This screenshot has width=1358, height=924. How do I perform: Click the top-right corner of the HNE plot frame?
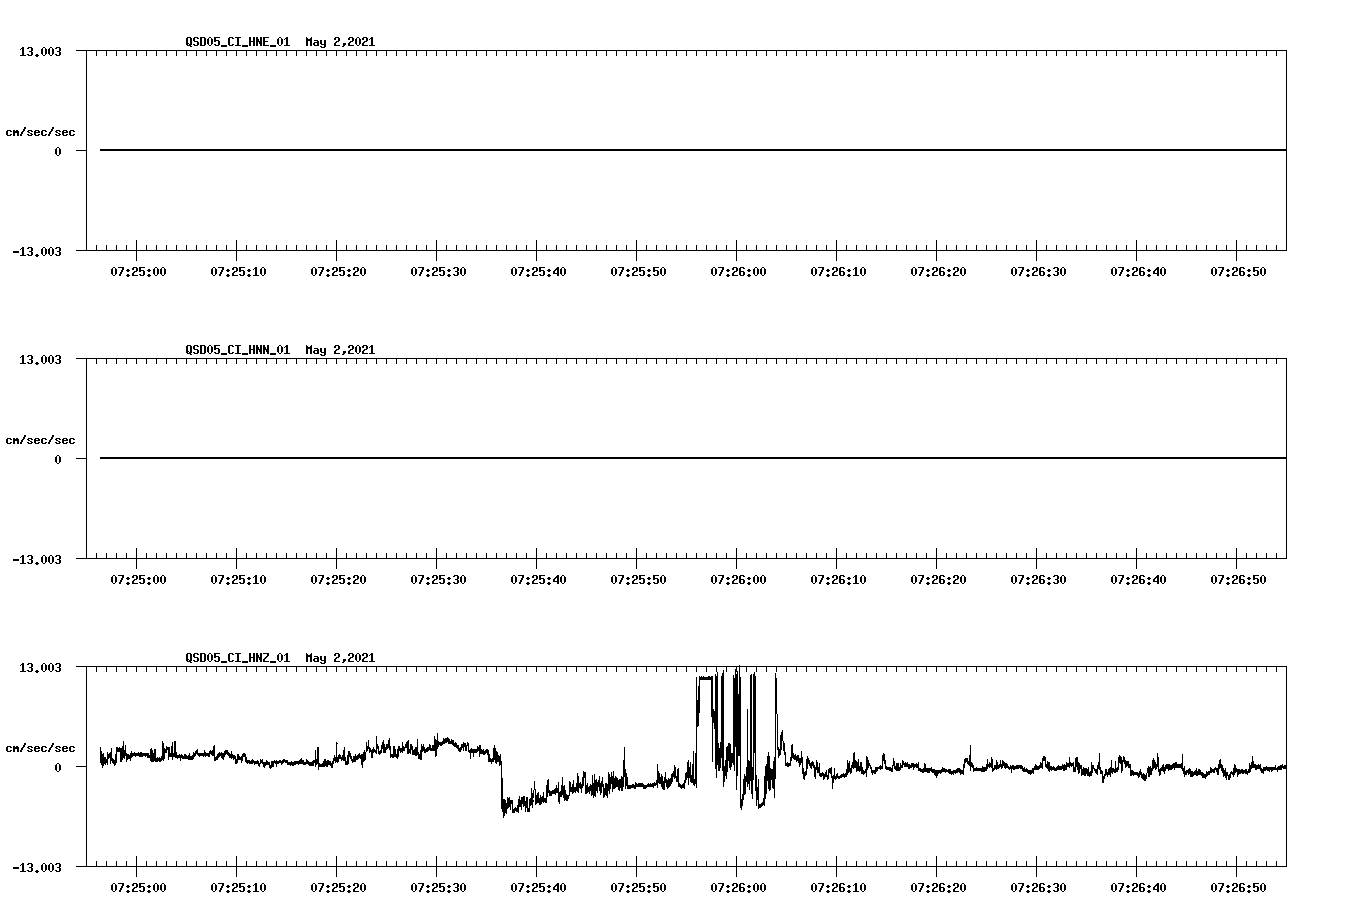coord(1285,50)
